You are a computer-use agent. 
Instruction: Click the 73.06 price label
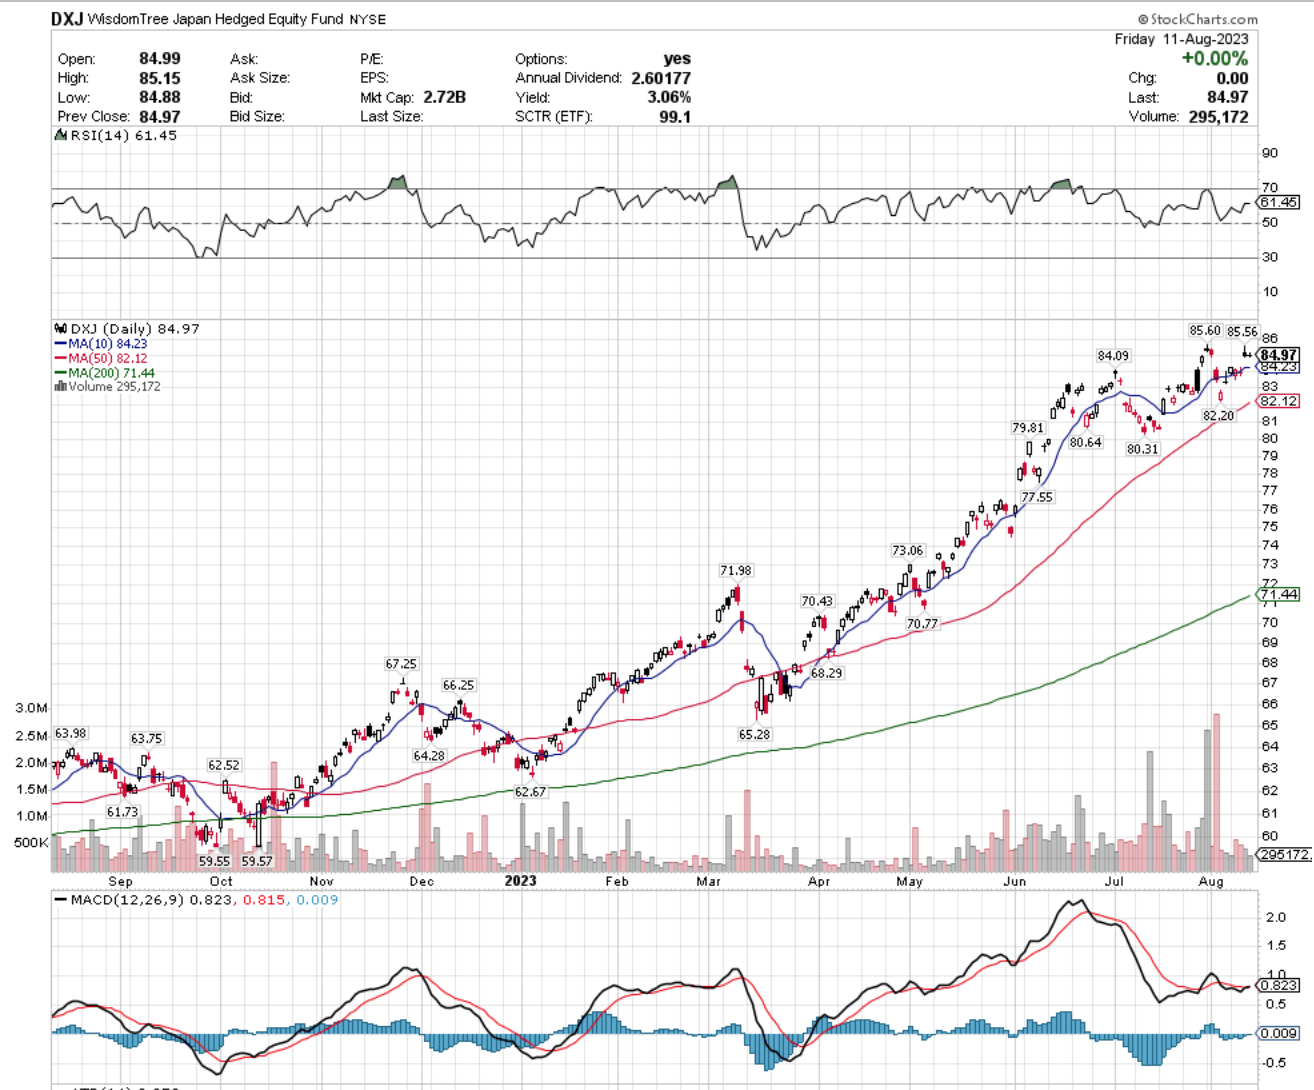click(908, 551)
